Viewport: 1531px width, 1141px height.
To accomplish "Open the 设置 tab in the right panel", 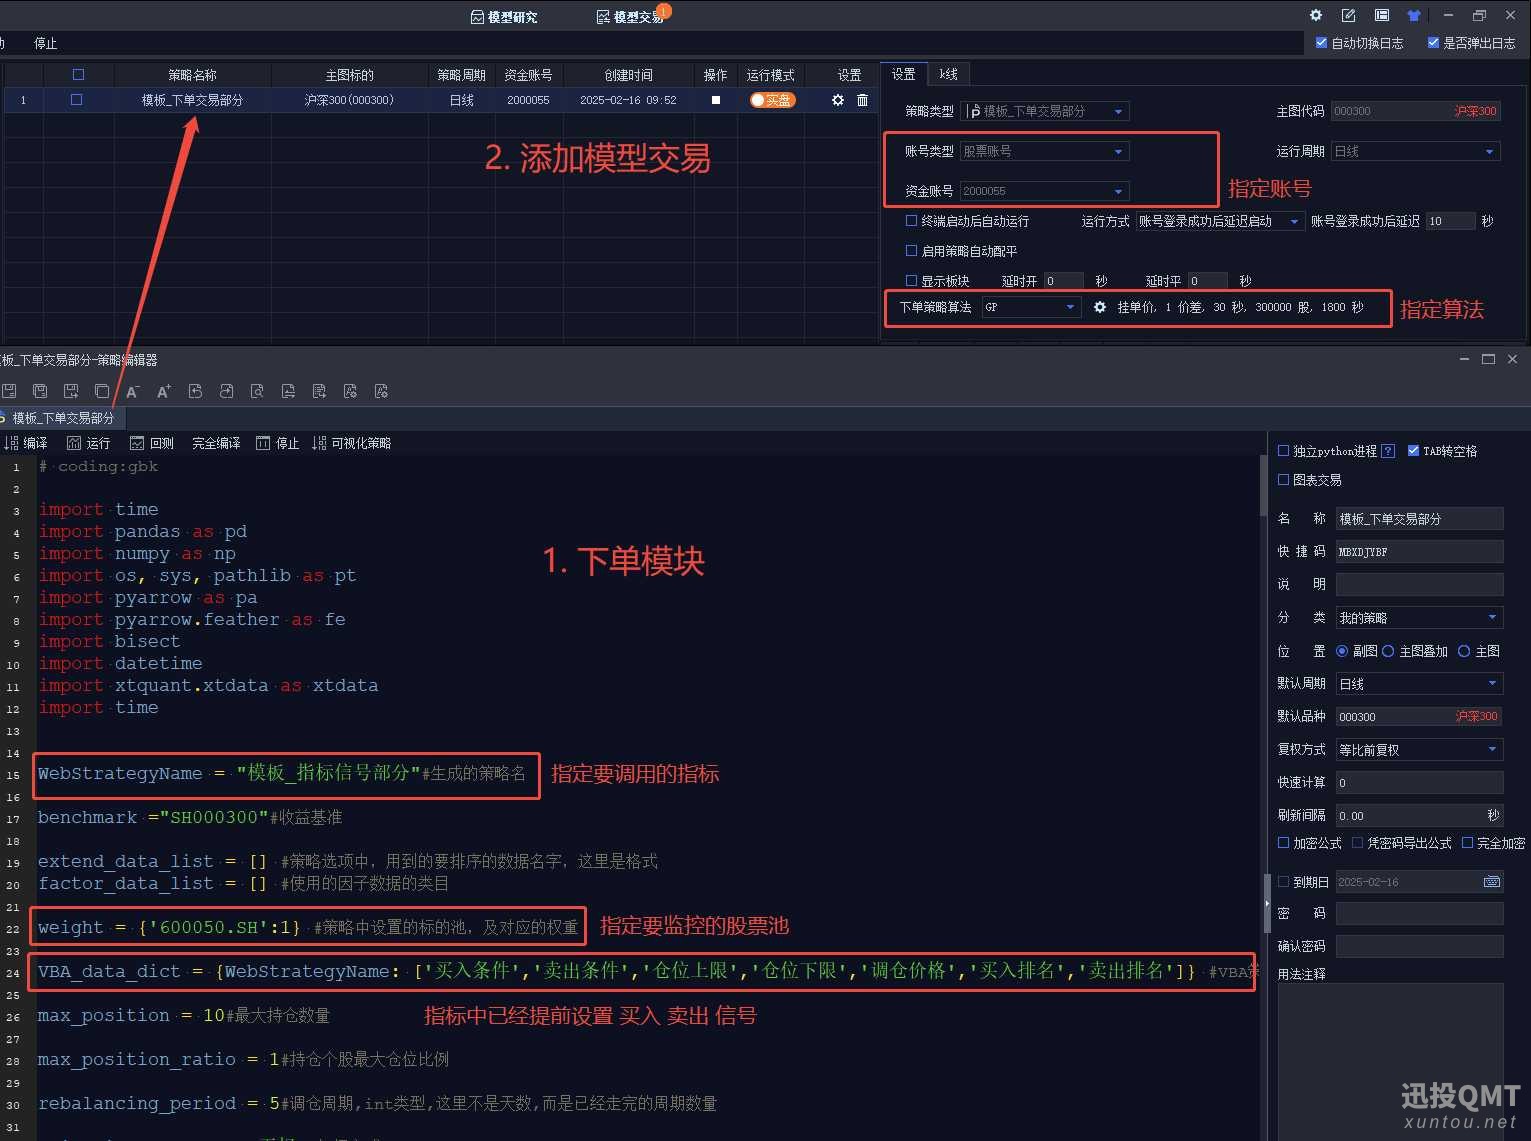I will tap(904, 74).
